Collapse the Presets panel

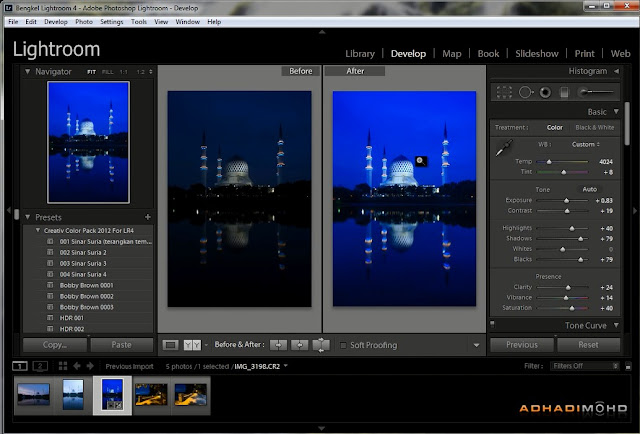[x=27, y=217]
